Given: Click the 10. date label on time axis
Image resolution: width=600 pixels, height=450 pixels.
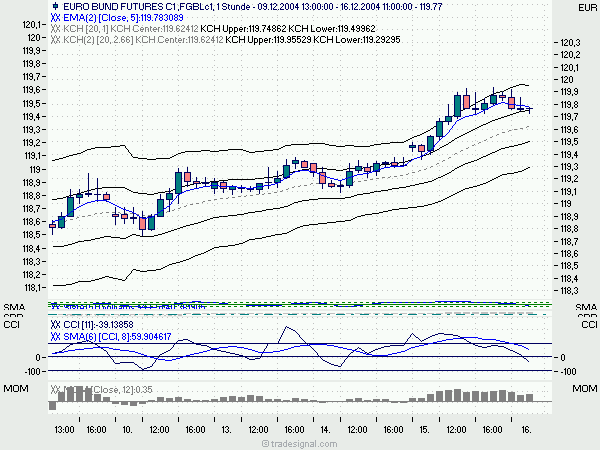Looking at the screenshot, I should pyautogui.click(x=127, y=430).
